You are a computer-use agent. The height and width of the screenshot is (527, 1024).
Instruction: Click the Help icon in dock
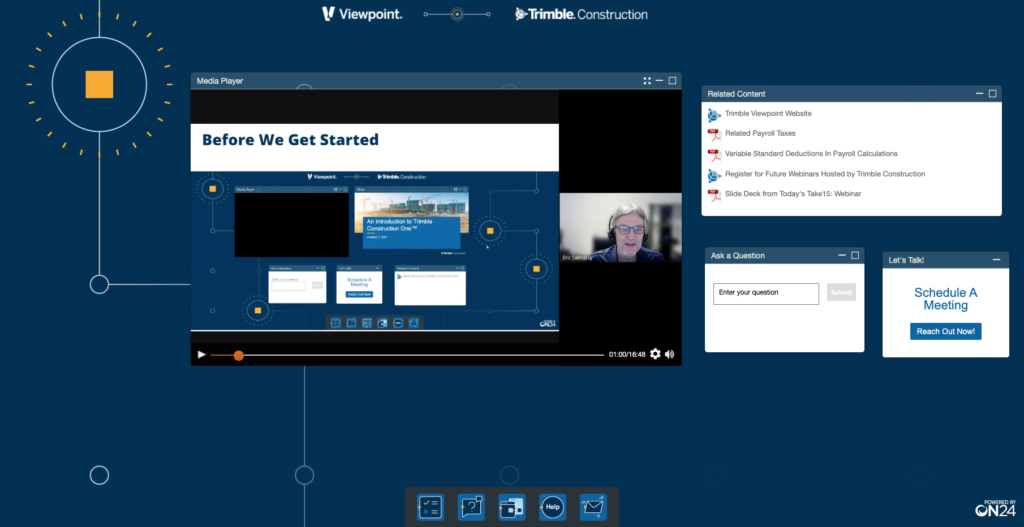tap(552, 507)
